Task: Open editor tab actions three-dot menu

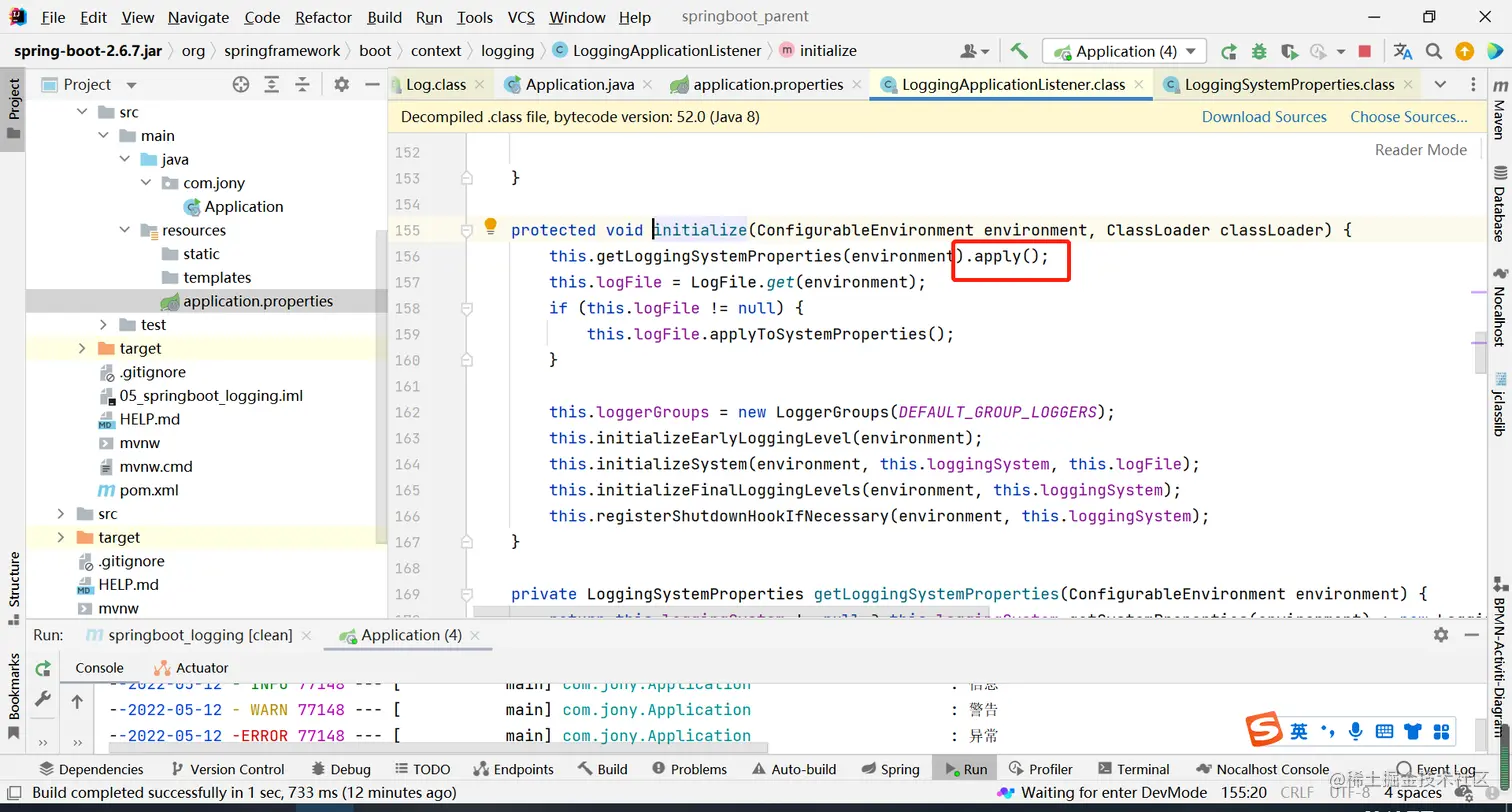Action: (1471, 85)
